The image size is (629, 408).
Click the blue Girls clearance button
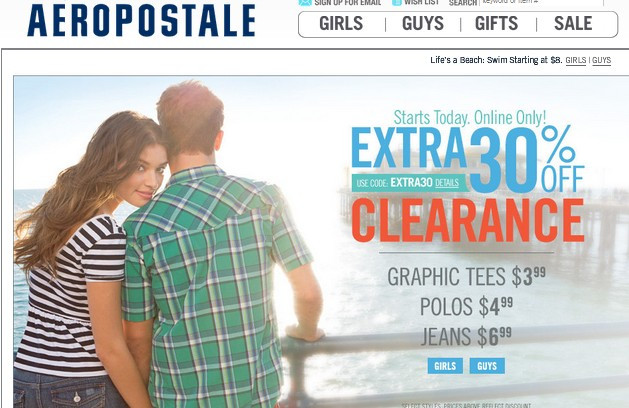click(445, 366)
